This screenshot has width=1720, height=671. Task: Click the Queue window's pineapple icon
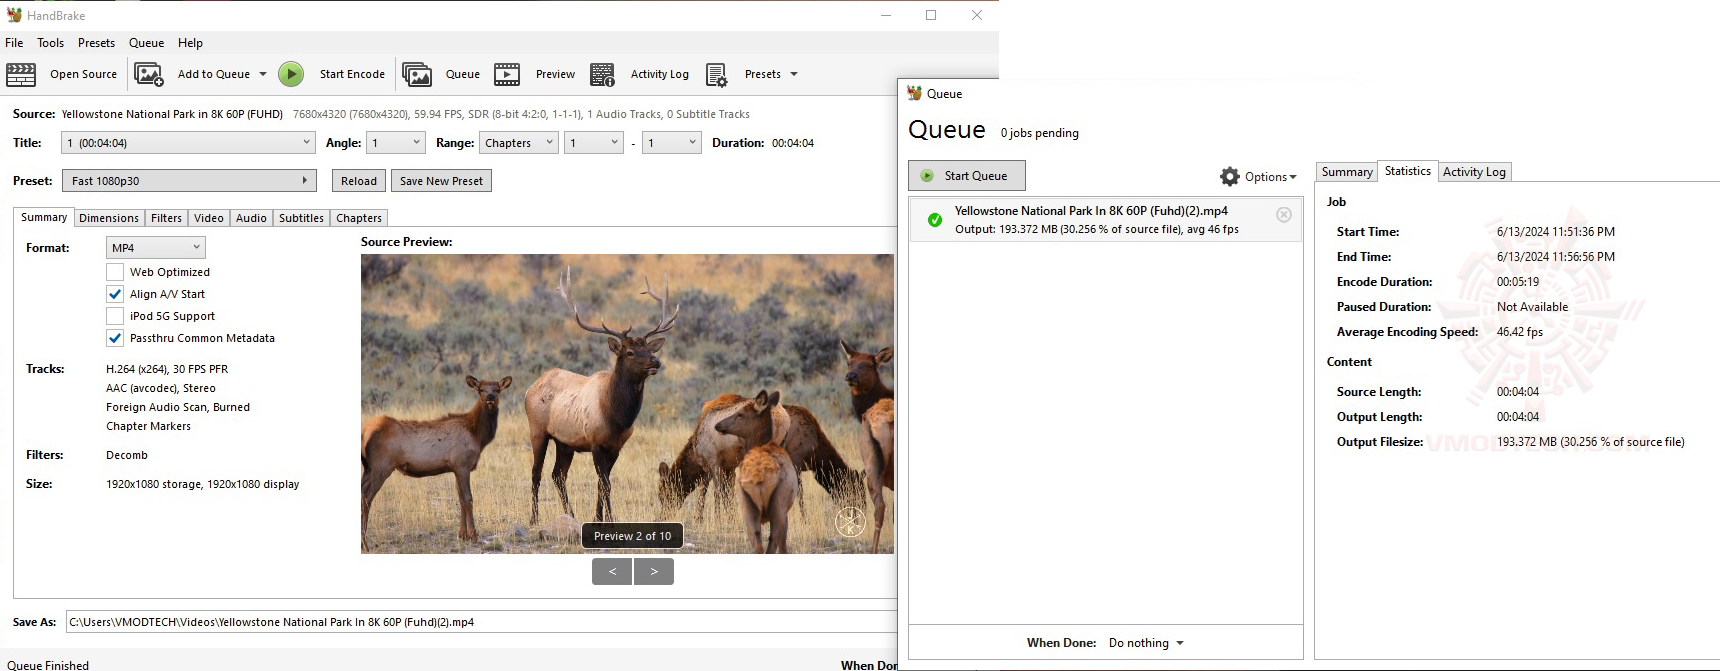click(914, 93)
